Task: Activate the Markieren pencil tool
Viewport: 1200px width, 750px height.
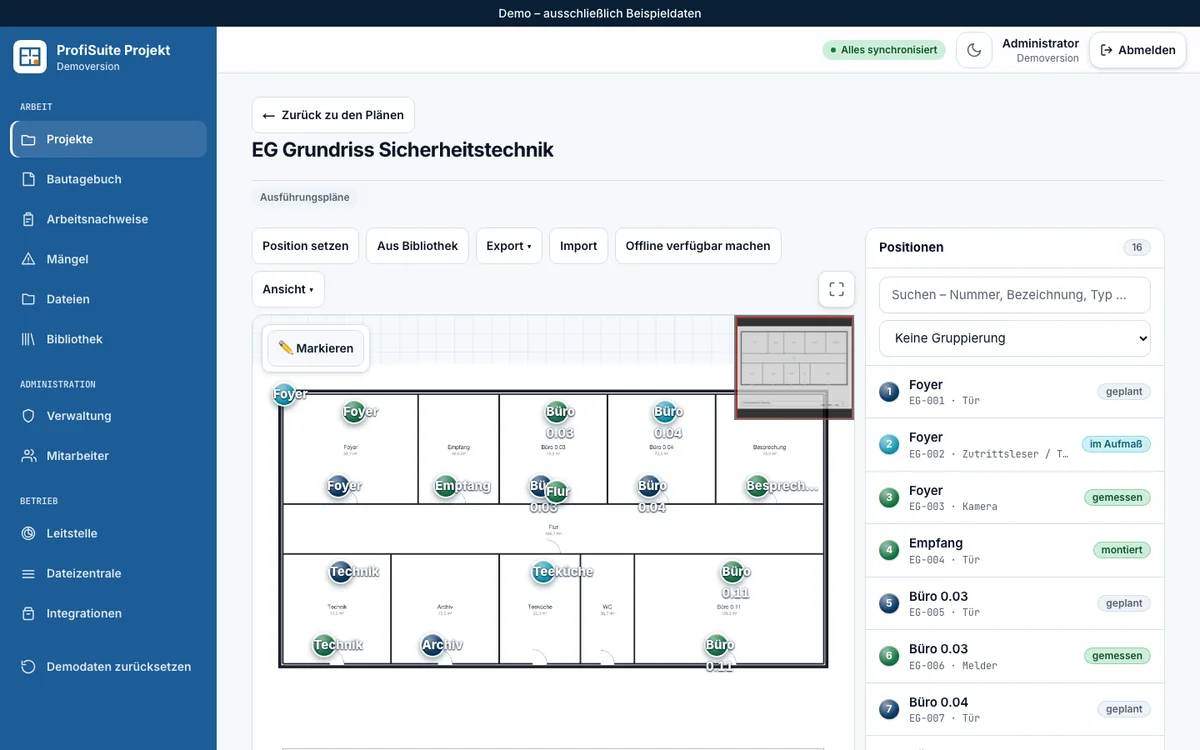Action: pyautogui.click(x=316, y=348)
